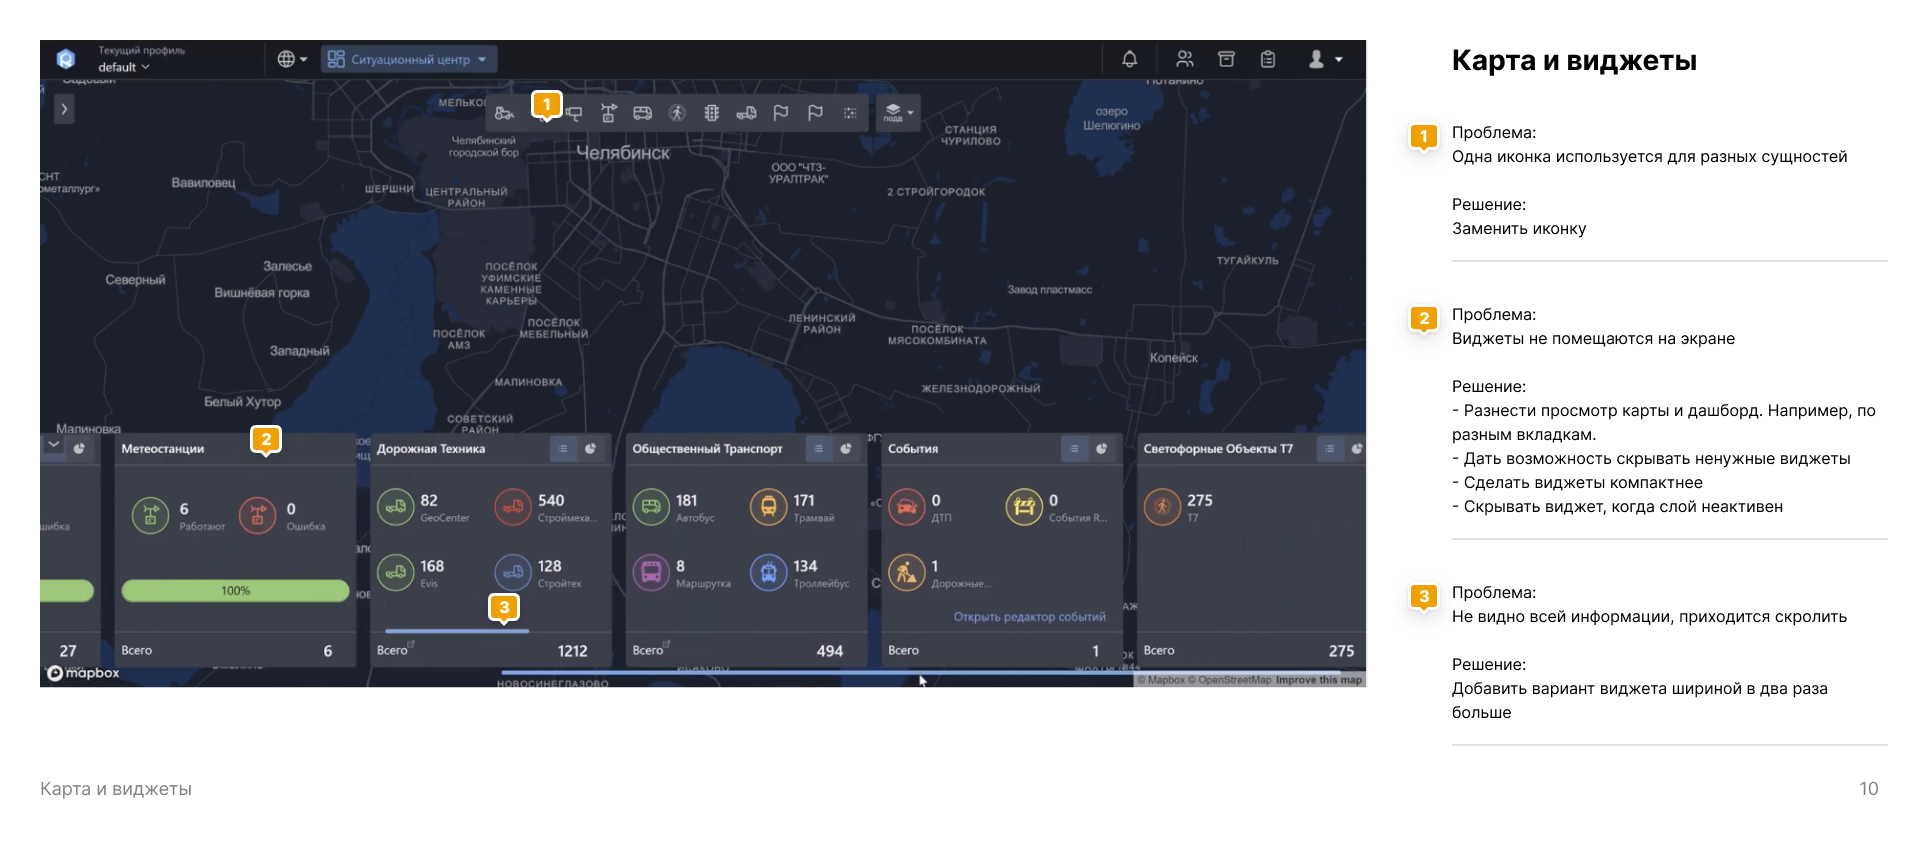Switch События widget to chart view
The image size is (1920, 842).
coord(1102,449)
